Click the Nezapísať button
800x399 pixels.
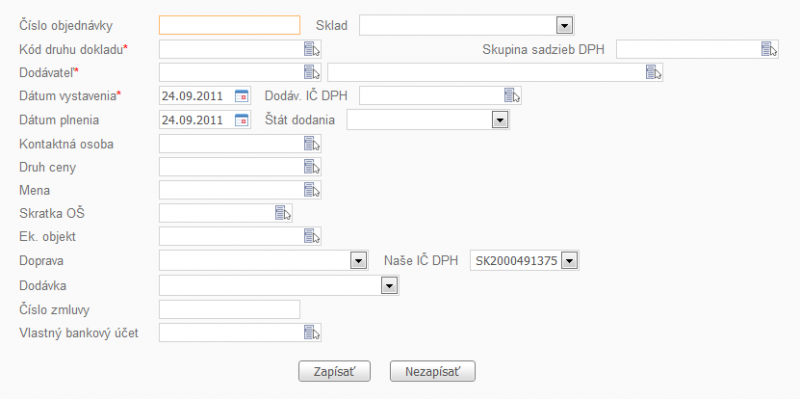433,371
